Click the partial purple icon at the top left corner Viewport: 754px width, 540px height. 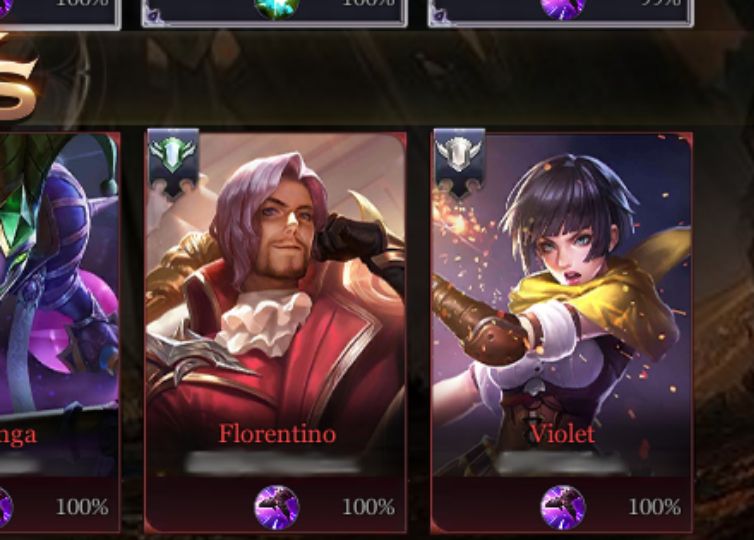[x=5, y=8]
